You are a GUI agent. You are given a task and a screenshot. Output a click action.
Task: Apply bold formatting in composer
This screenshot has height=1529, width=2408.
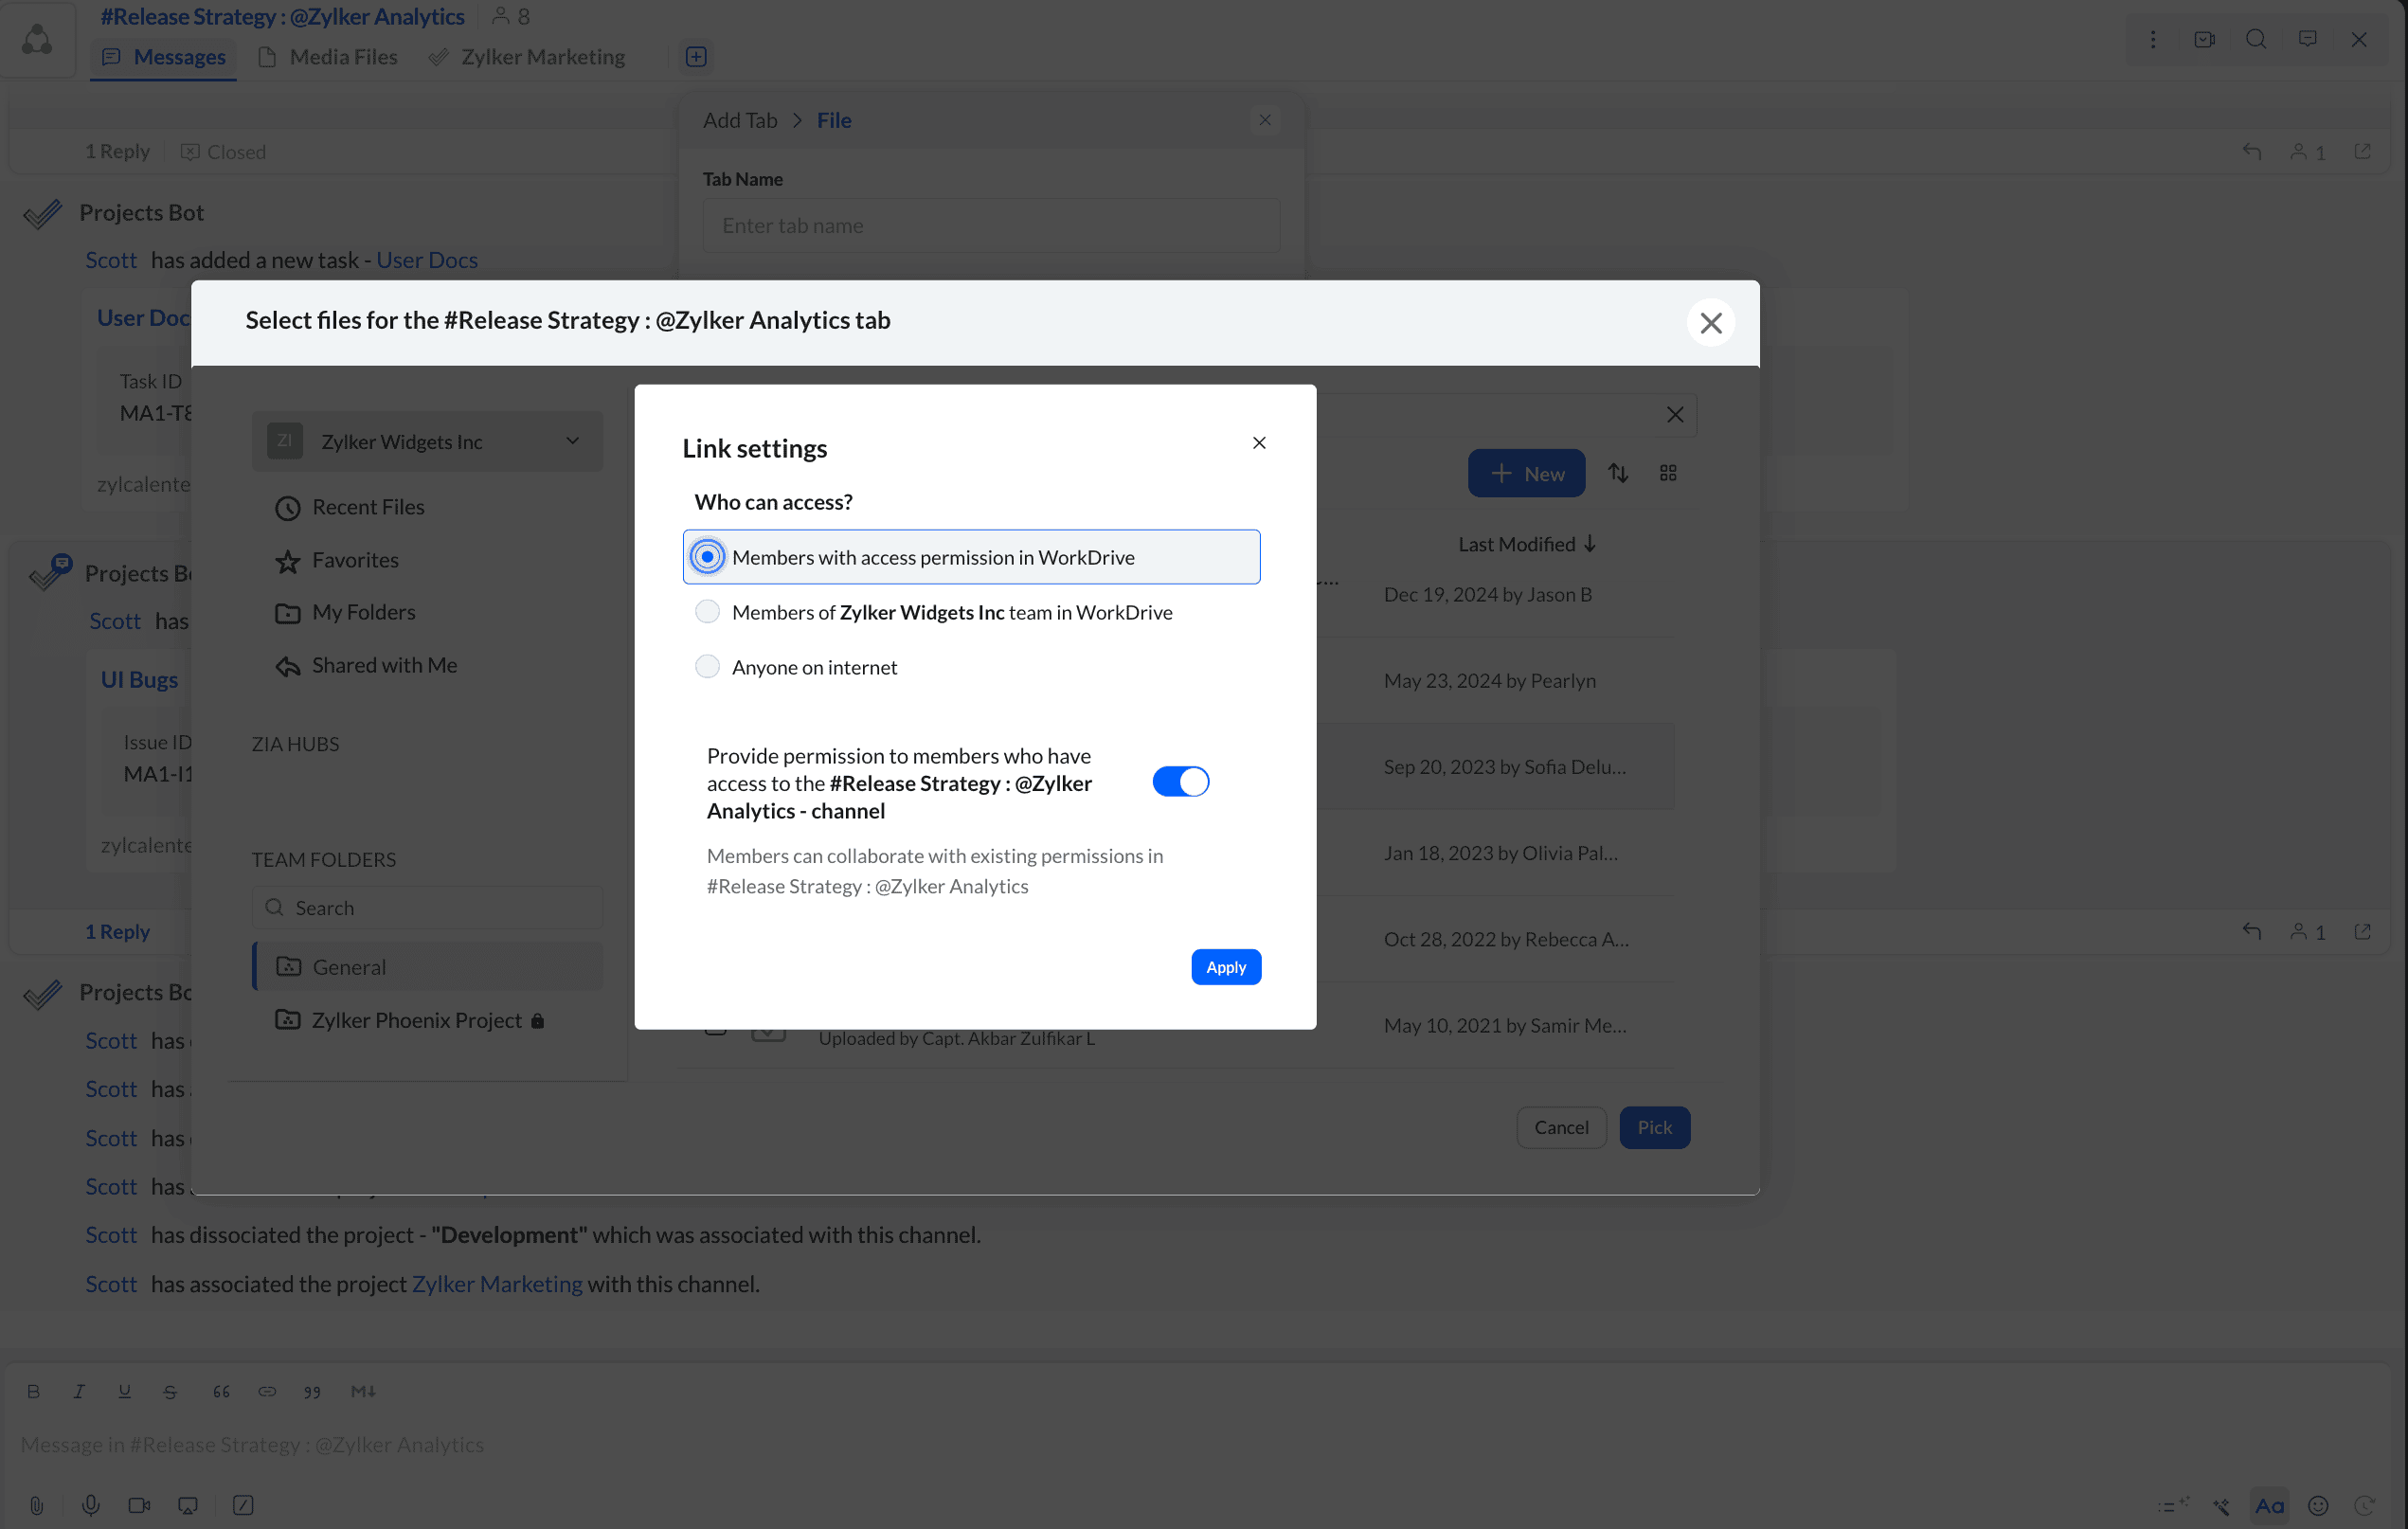click(33, 1392)
